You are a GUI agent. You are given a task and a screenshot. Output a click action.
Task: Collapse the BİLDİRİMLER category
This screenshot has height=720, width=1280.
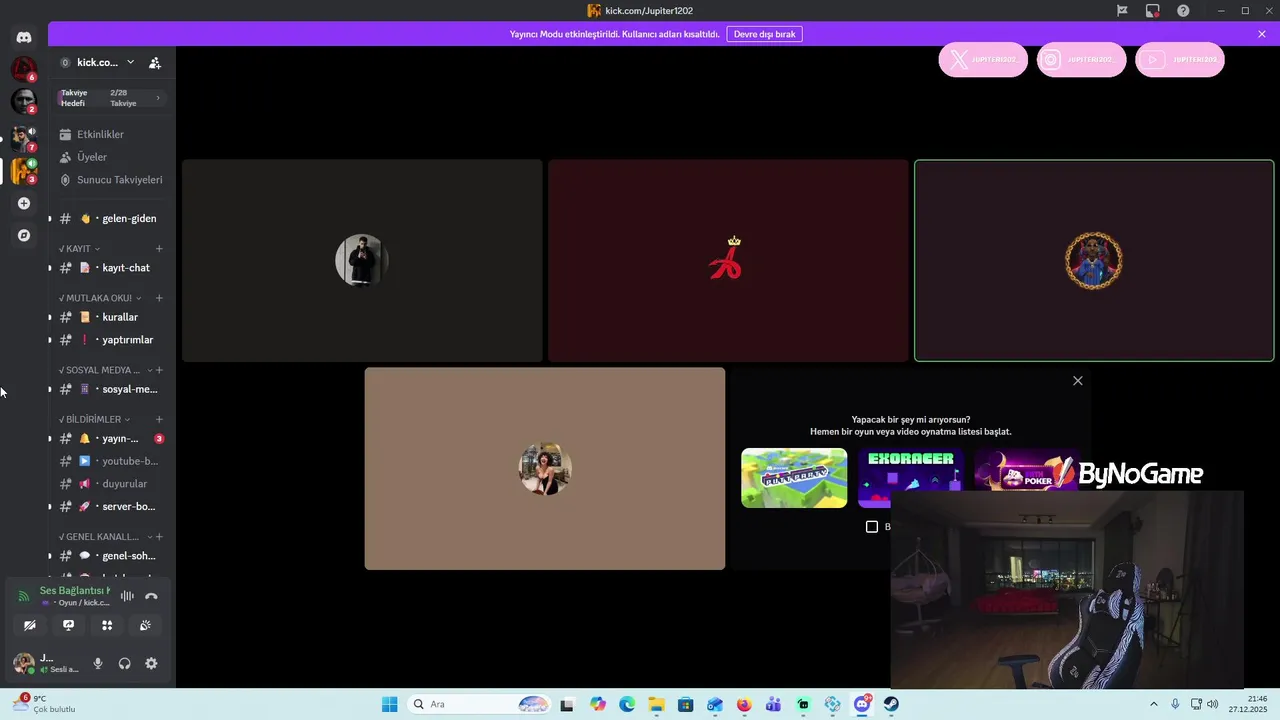[x=95, y=419]
